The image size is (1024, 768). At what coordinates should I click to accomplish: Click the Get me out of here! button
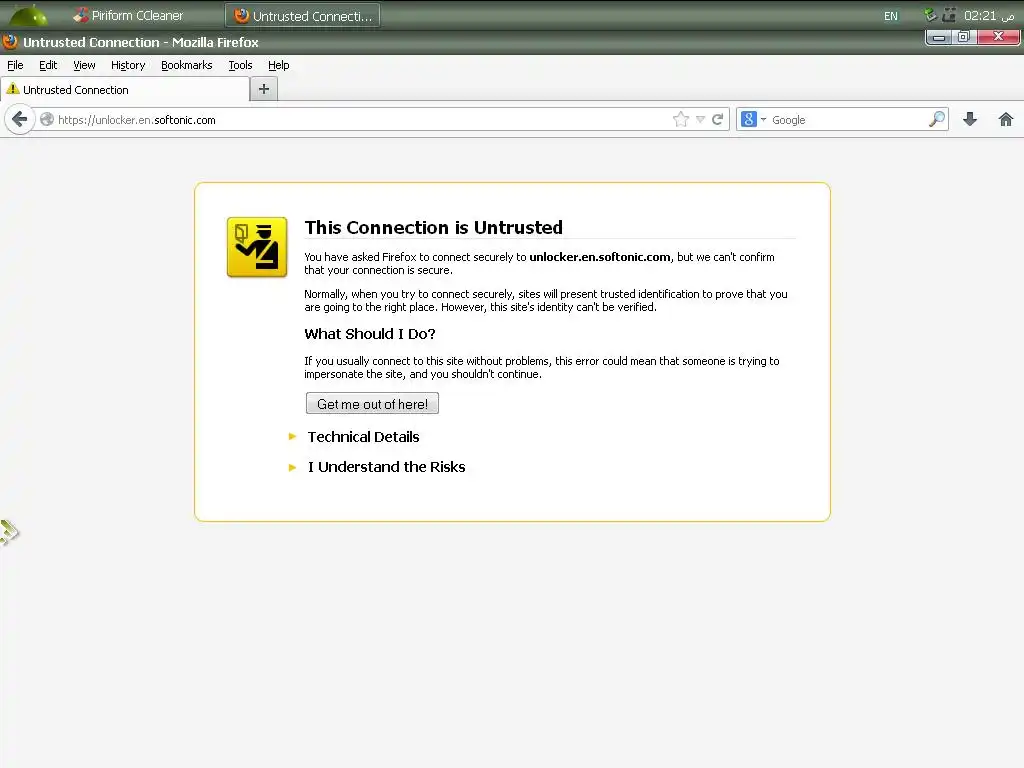pyautogui.click(x=372, y=404)
